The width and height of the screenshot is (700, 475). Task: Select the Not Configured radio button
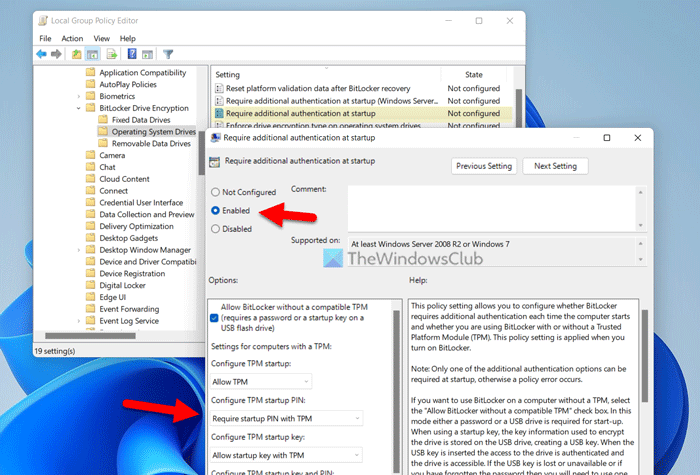[215, 192]
